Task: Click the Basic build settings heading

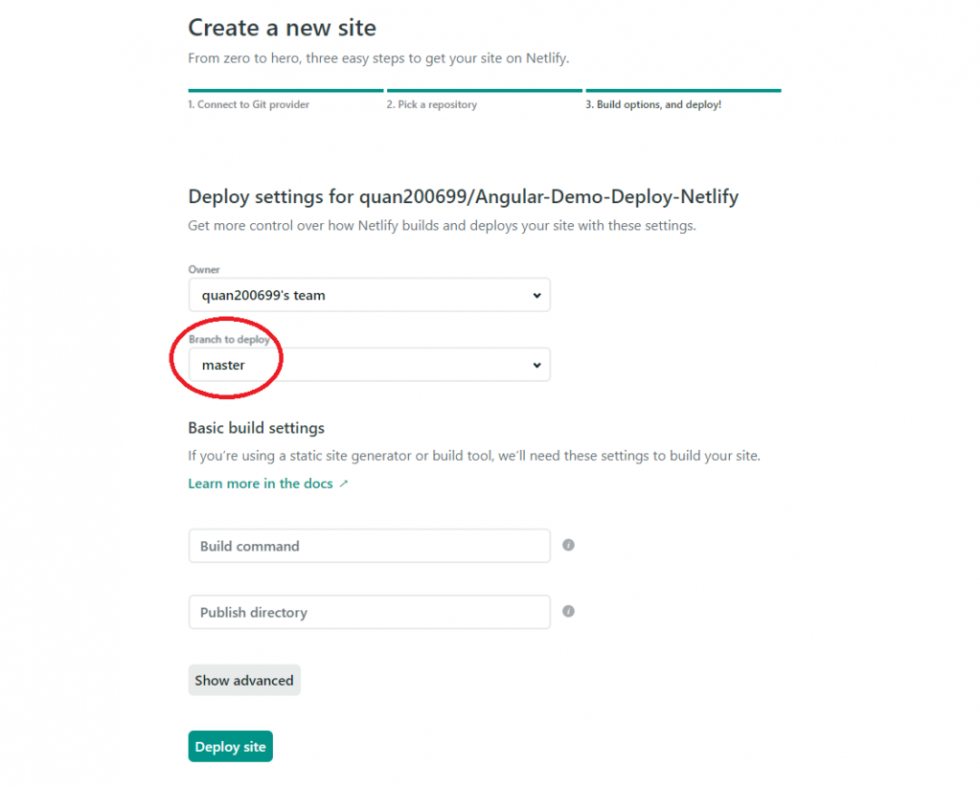Action: coord(256,428)
